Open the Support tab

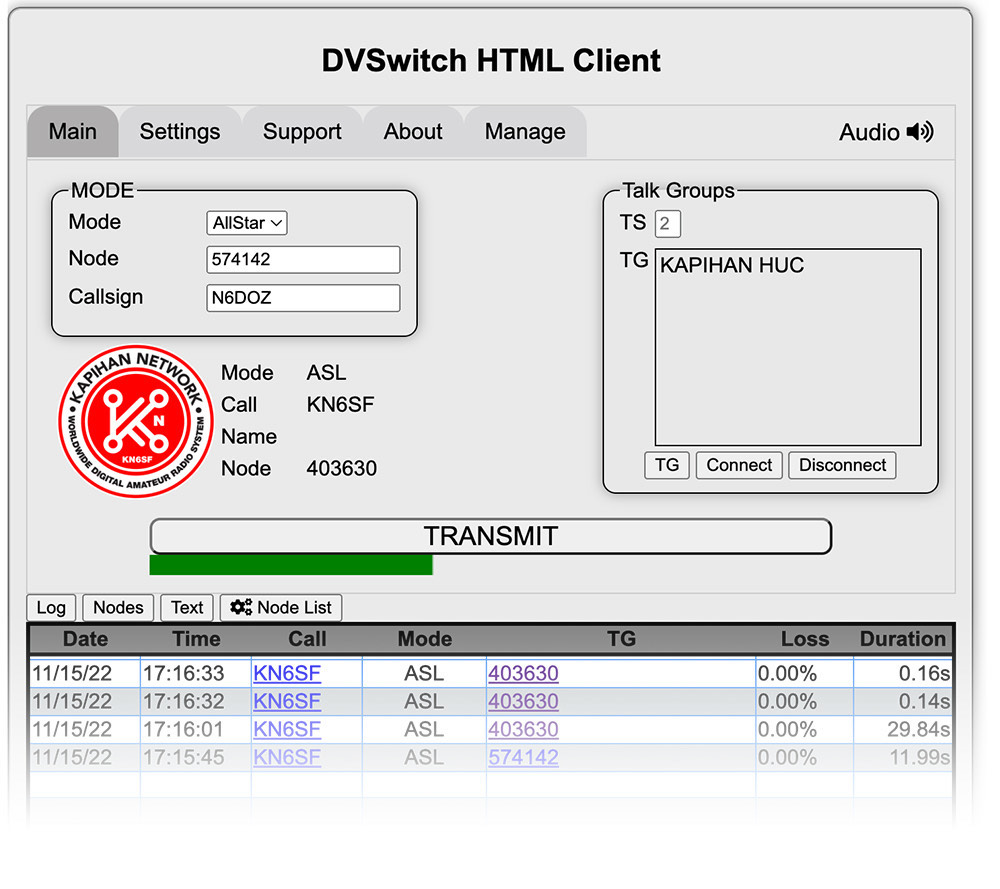(302, 131)
